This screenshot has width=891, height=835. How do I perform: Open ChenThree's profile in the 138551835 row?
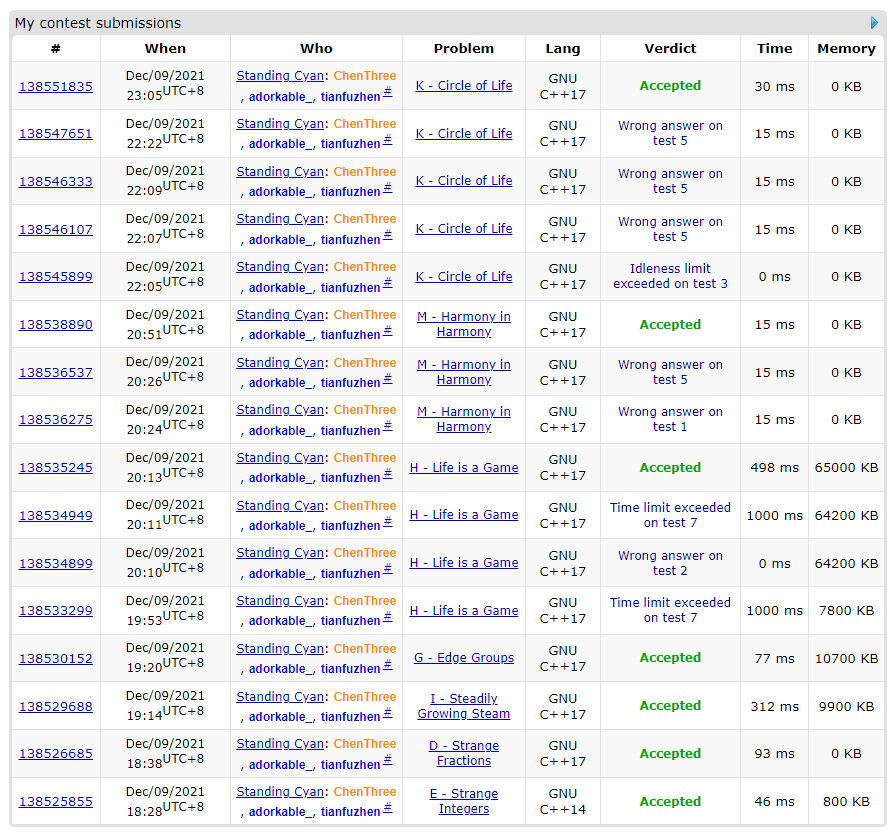(364, 76)
